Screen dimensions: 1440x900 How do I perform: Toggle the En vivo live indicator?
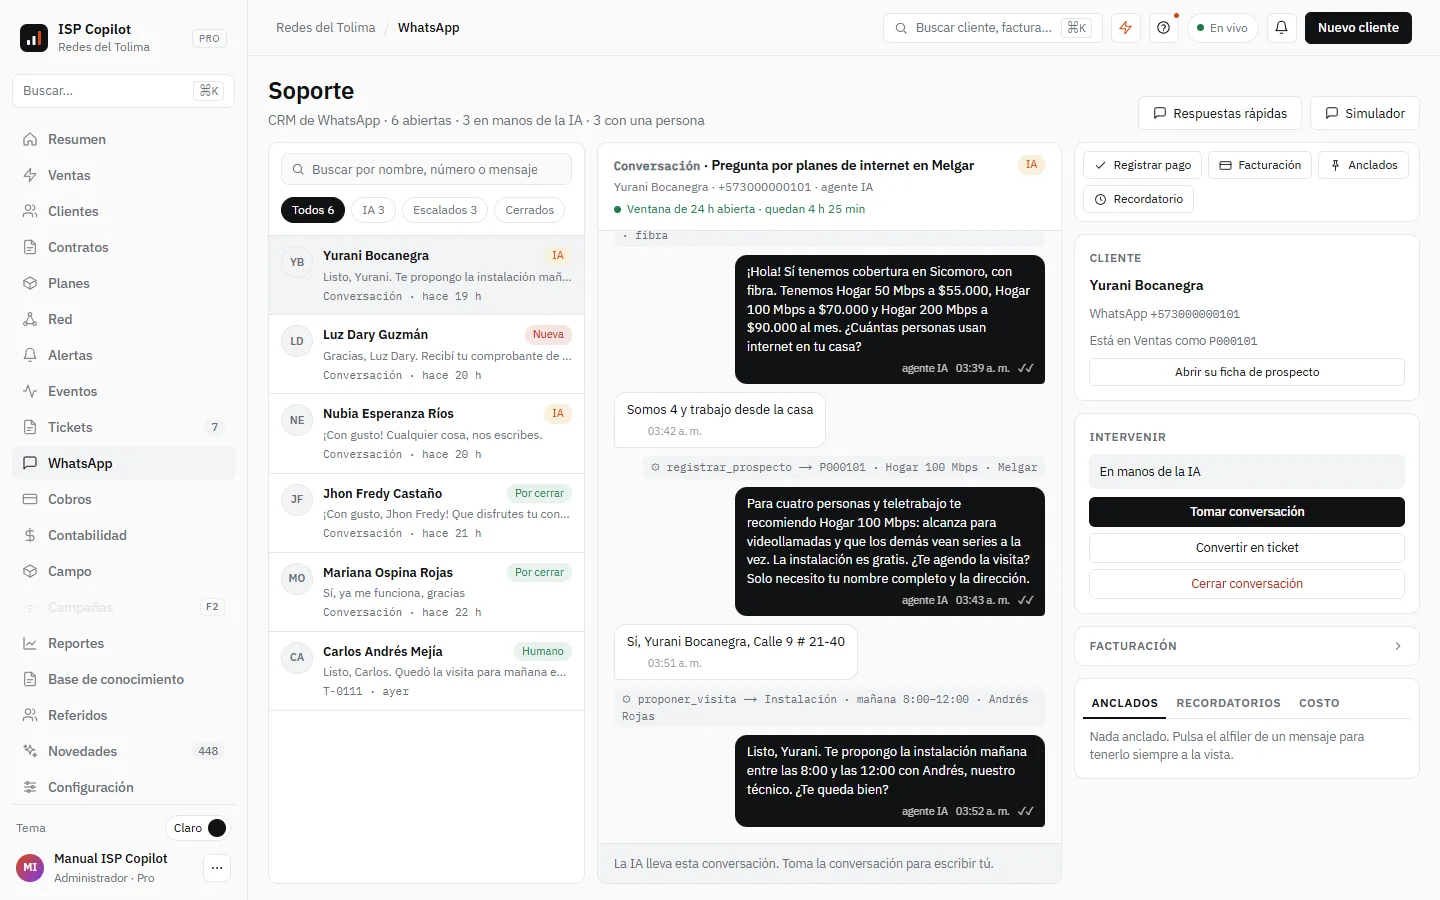[x=1223, y=28]
